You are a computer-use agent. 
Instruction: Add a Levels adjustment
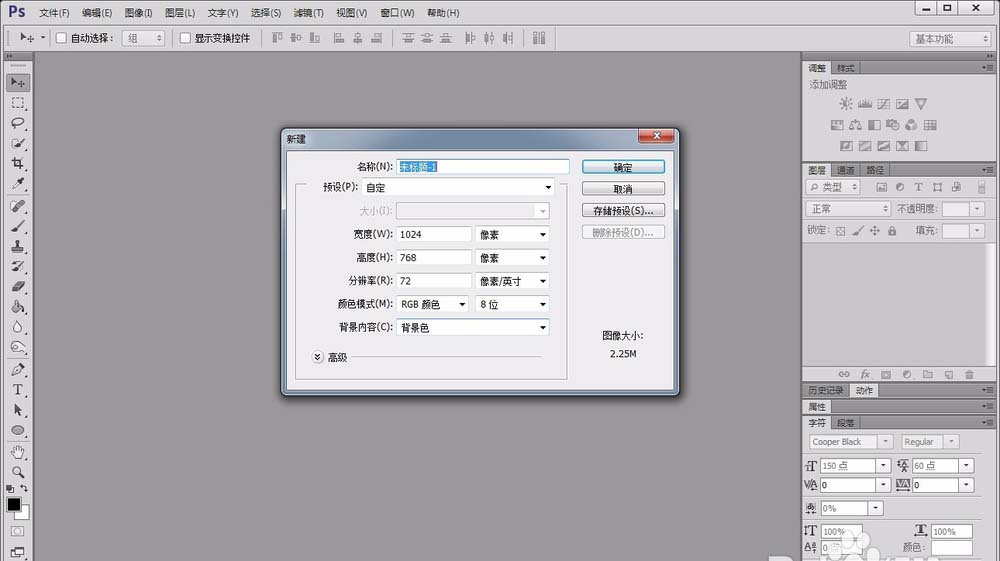(865, 104)
